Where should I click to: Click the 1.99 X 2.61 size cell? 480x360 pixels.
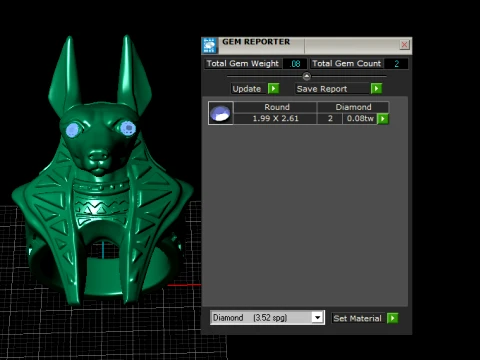click(x=275, y=119)
